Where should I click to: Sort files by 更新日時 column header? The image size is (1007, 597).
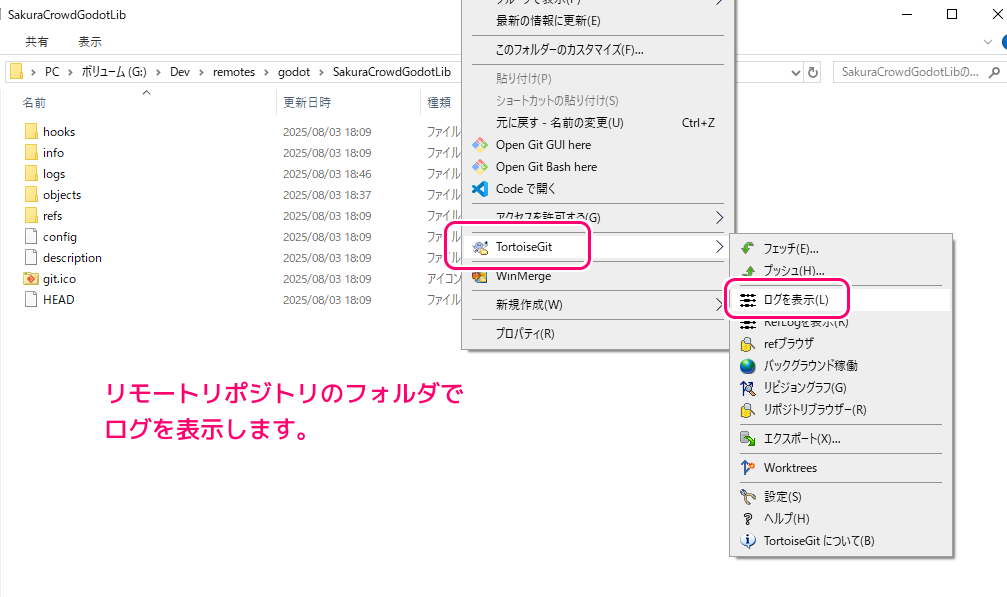pos(307,102)
